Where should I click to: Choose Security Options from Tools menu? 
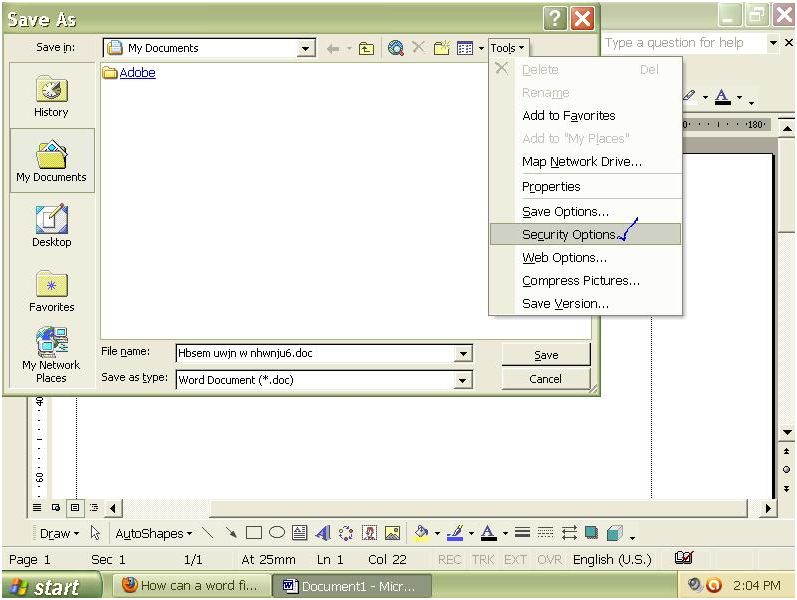[x=569, y=234]
